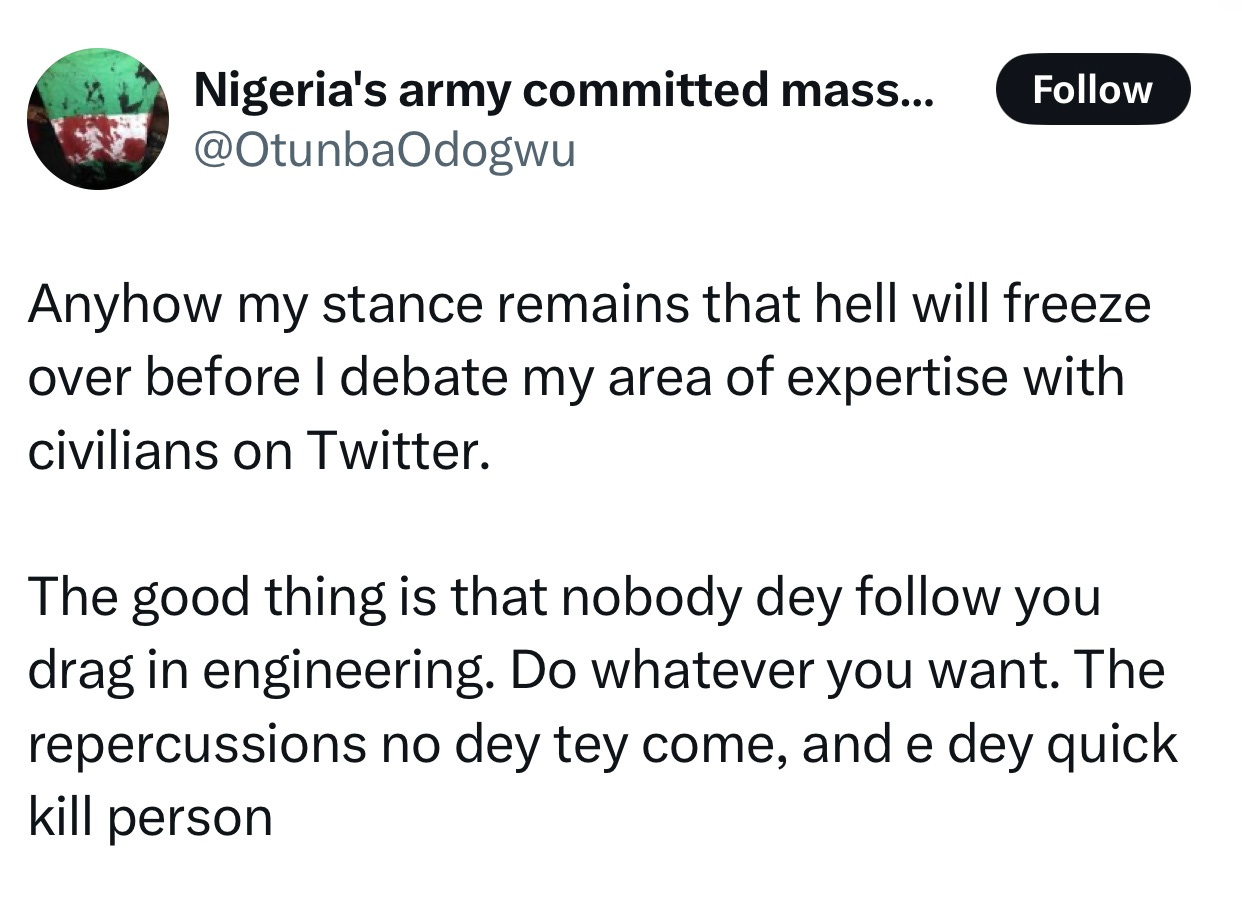Open the OtunbaOdogwu profile picture

pos(98,119)
